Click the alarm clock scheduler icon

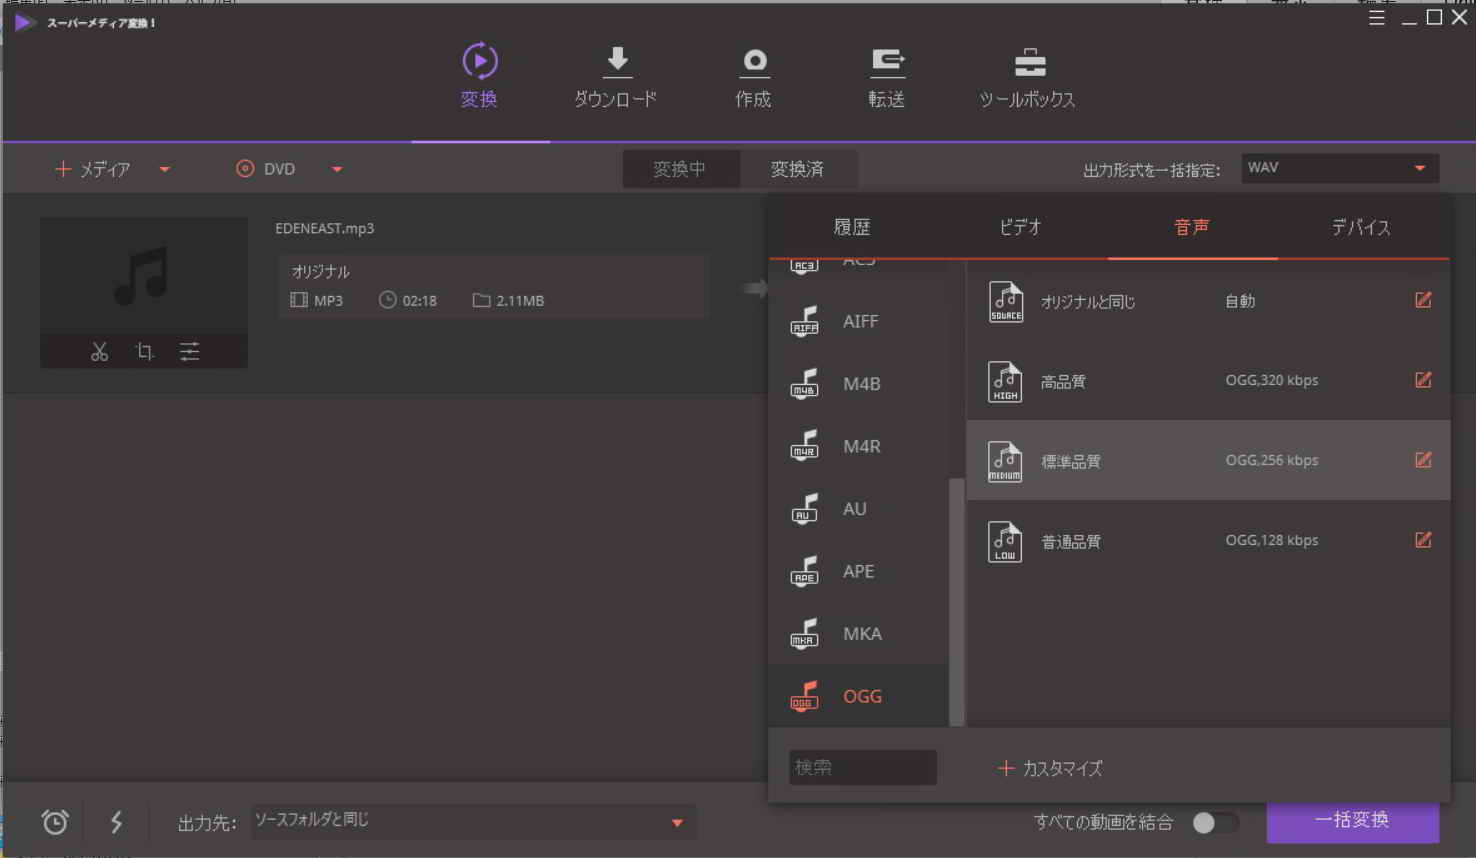(55, 822)
